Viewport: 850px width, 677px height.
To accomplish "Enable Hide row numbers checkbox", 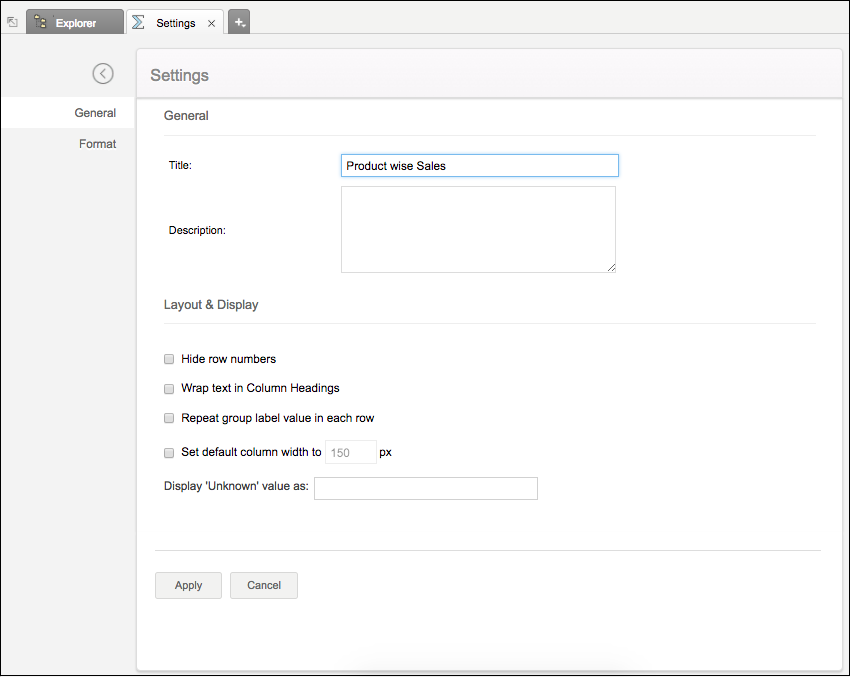I will [x=169, y=359].
